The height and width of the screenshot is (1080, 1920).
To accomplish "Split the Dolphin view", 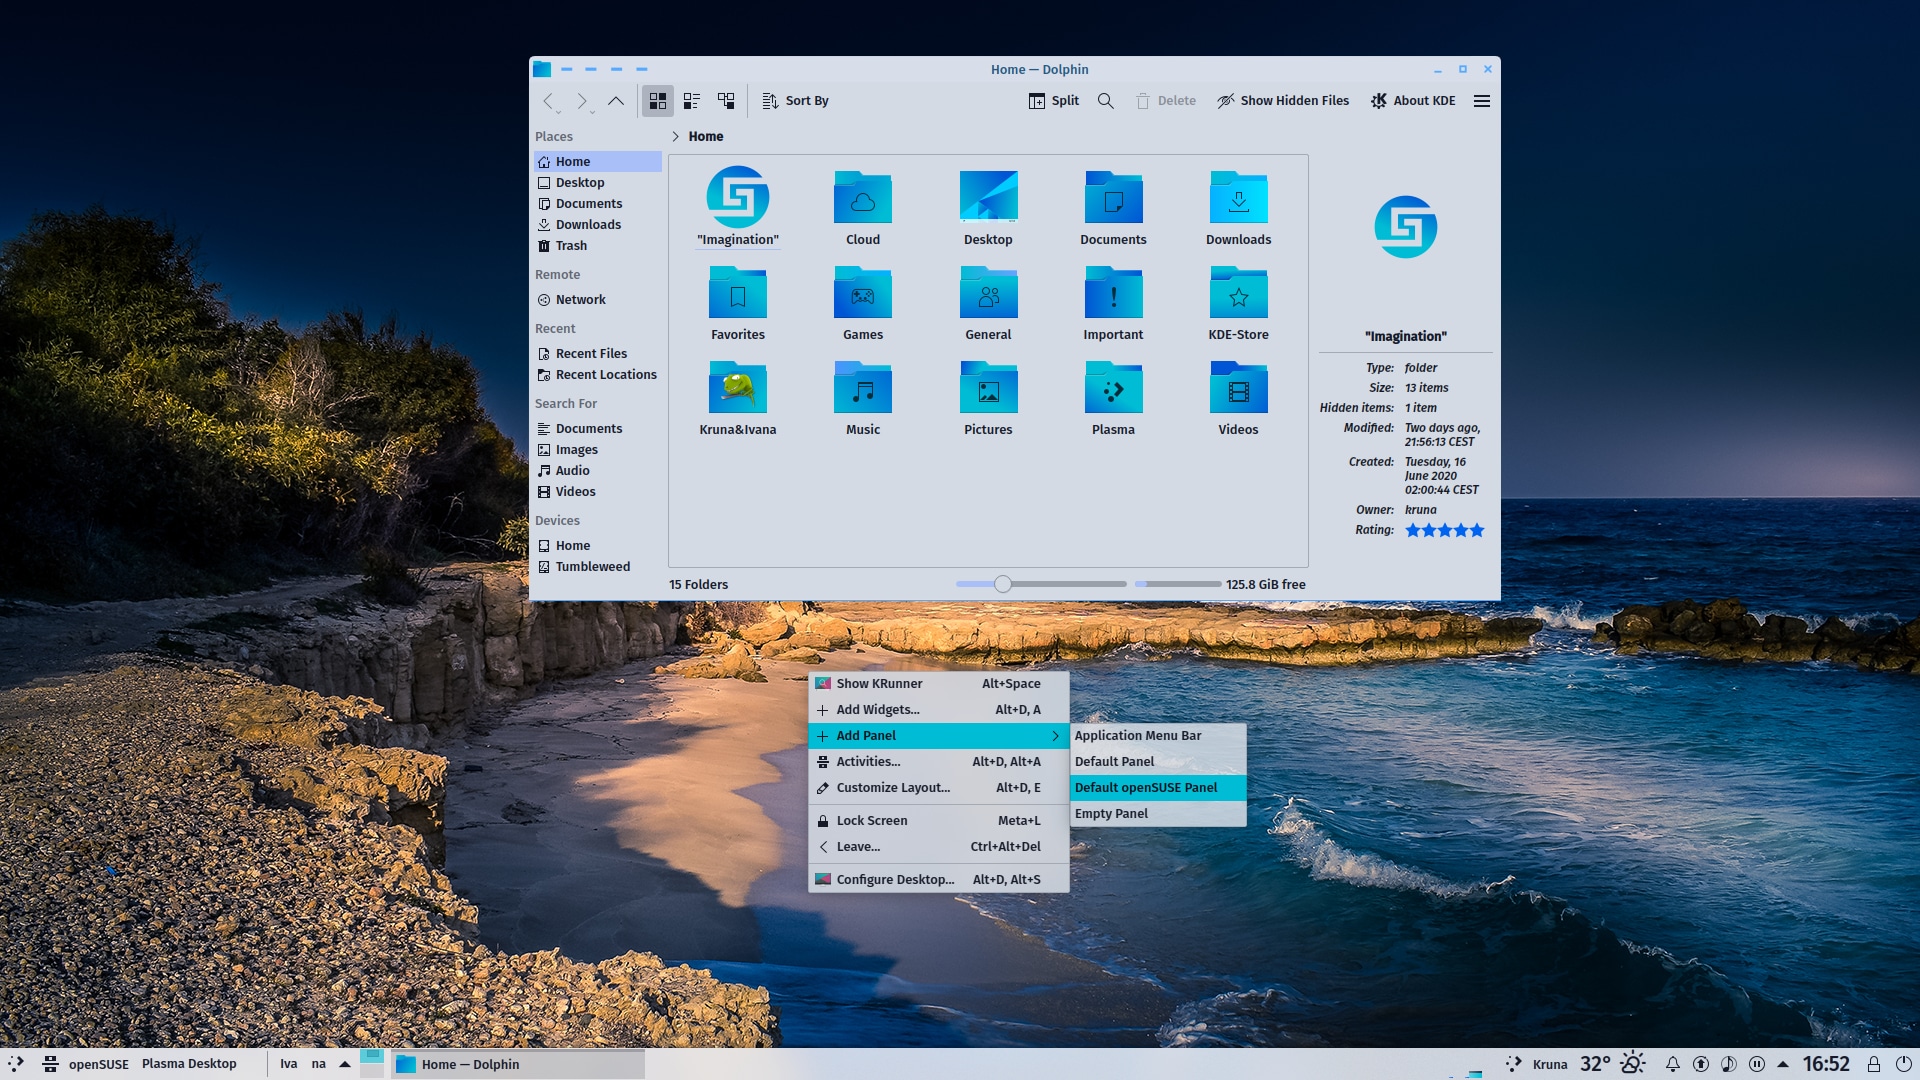I will (x=1053, y=101).
